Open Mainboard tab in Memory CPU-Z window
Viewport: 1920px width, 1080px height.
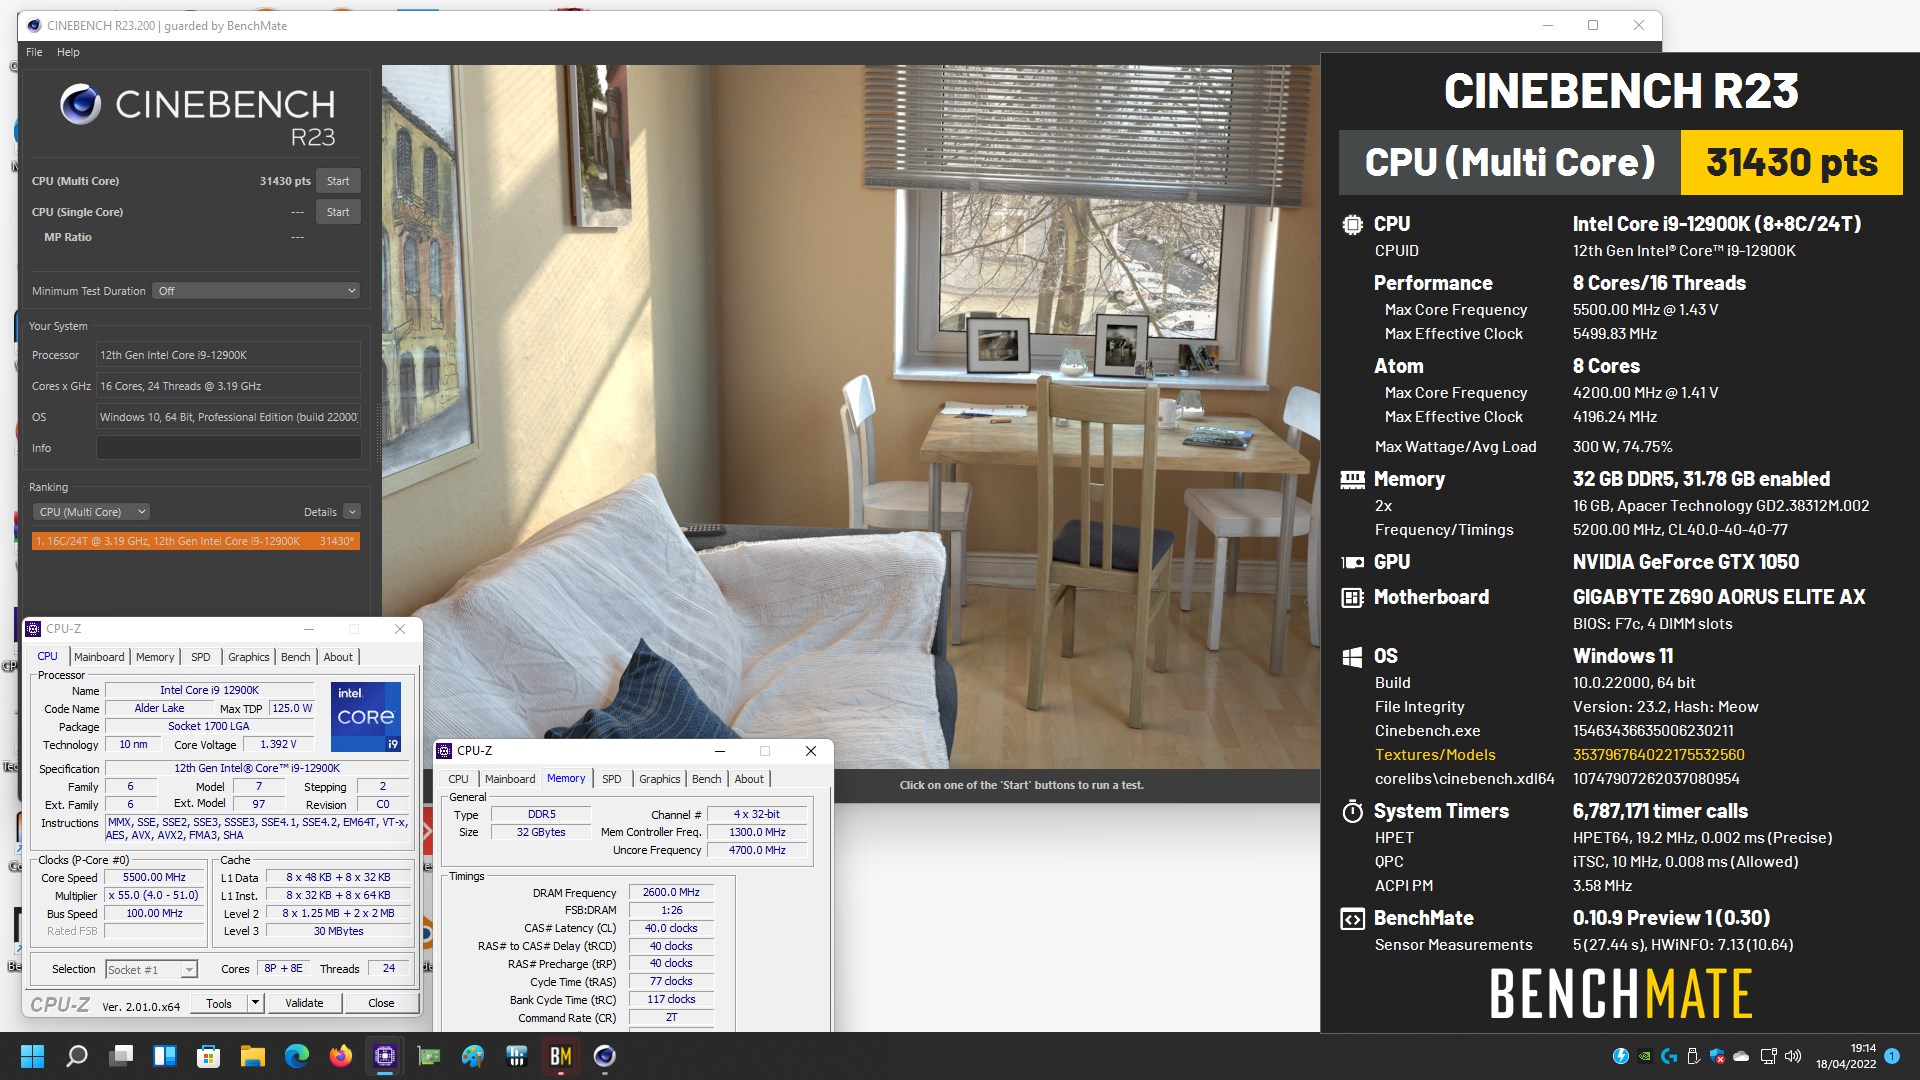[510, 779]
